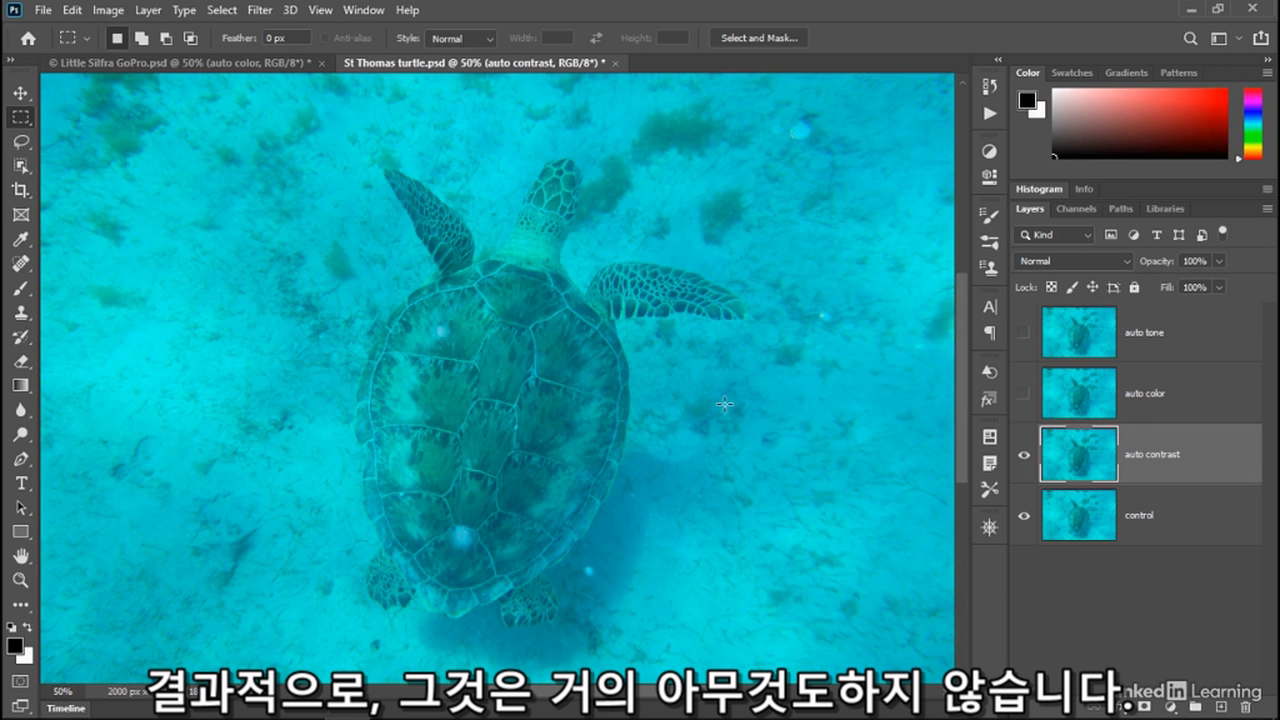
Task: Select the Eraser tool
Action: 21,361
